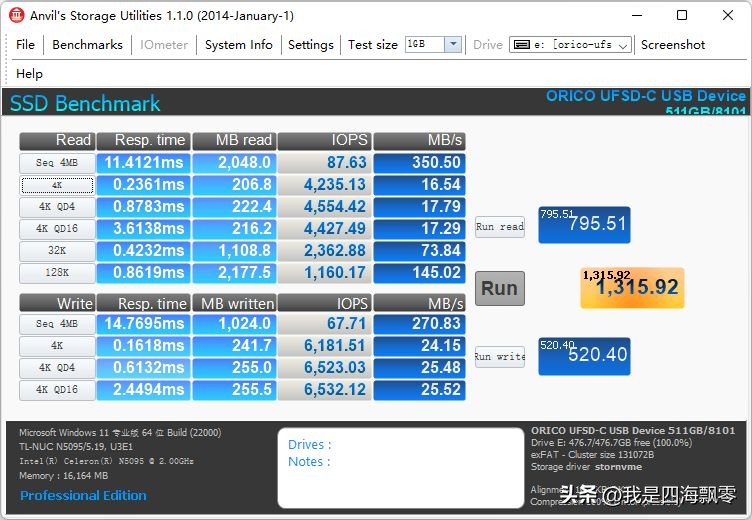Click the 1GB test size field
The width and height of the screenshot is (752, 520).
[x=424, y=45]
